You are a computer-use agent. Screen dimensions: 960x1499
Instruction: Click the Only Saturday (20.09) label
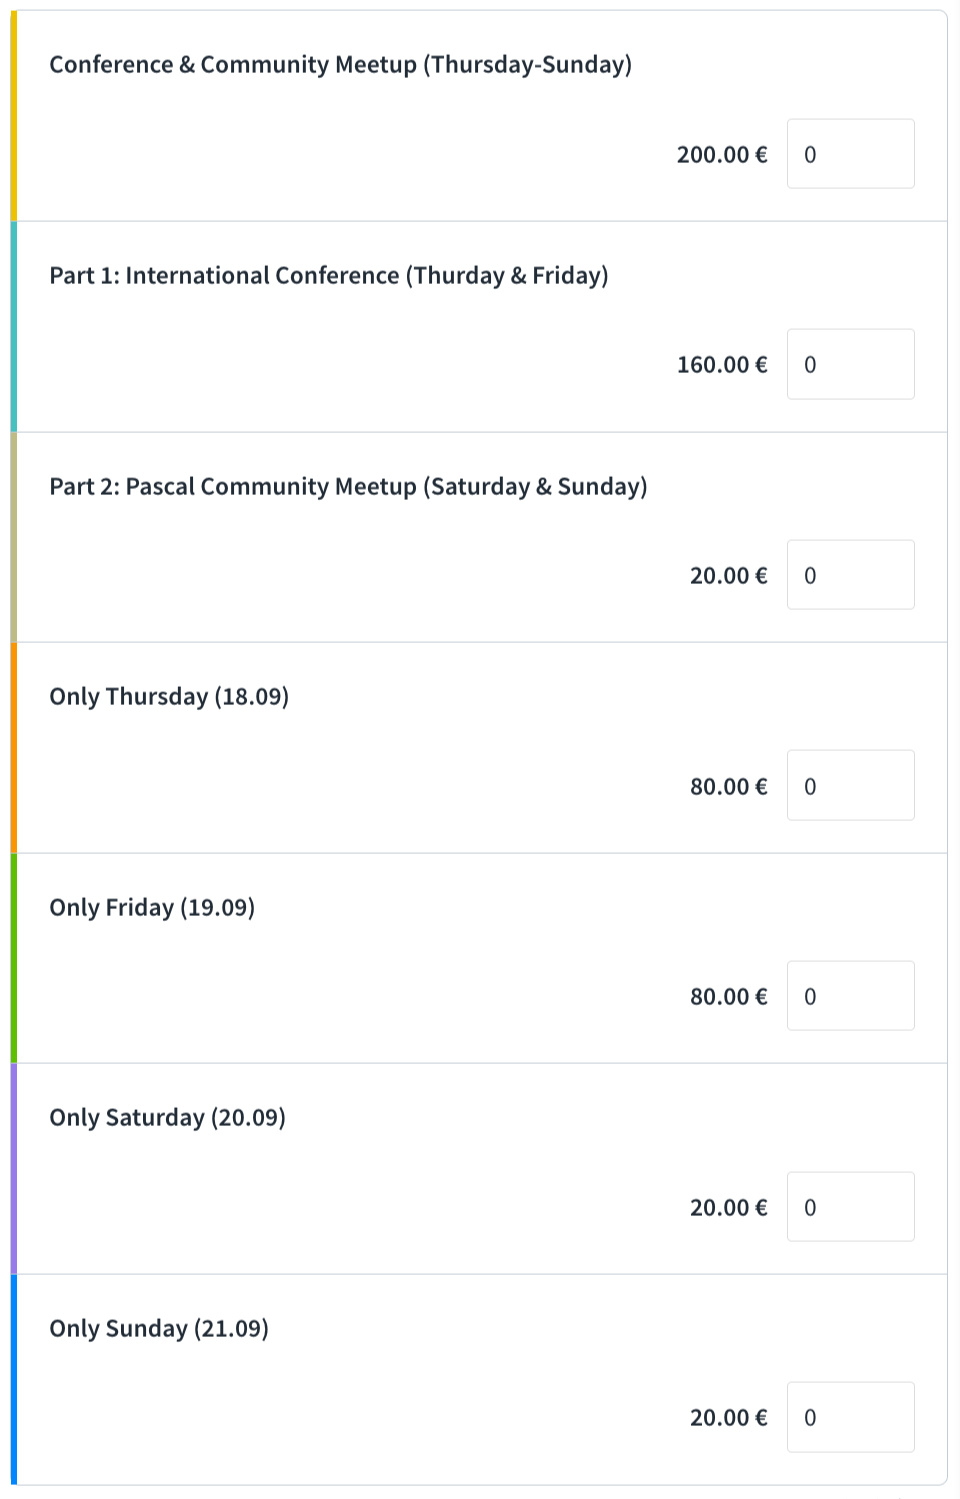[167, 1118]
